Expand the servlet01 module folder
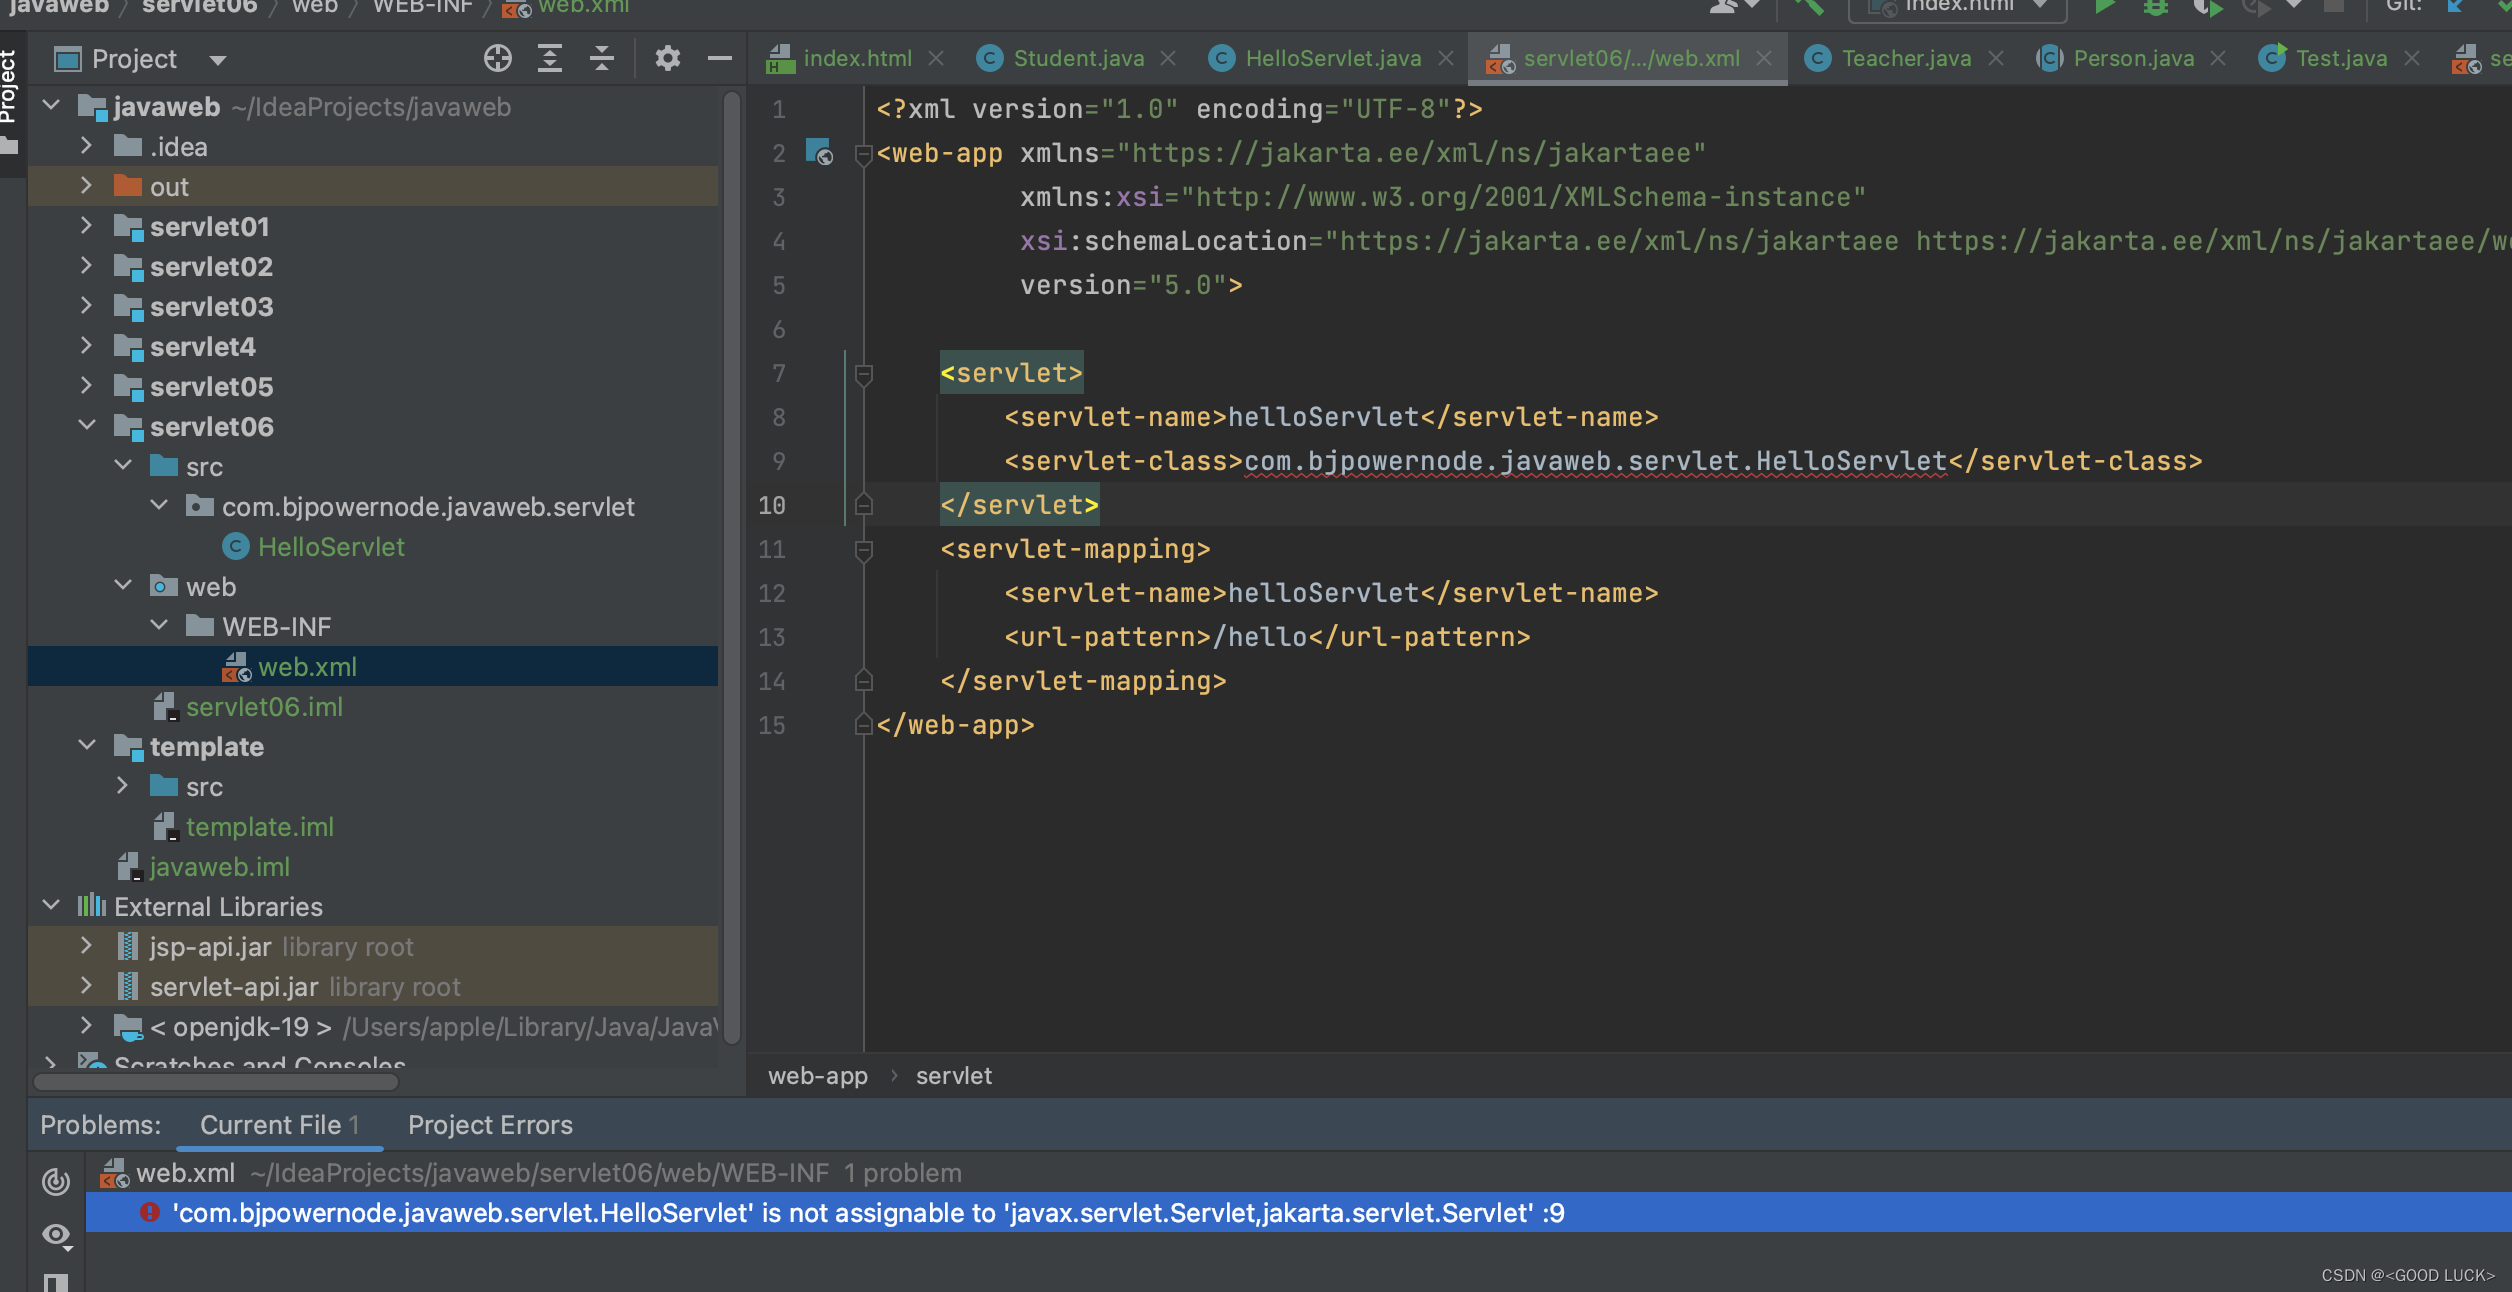The image size is (2512, 1292). point(86,227)
